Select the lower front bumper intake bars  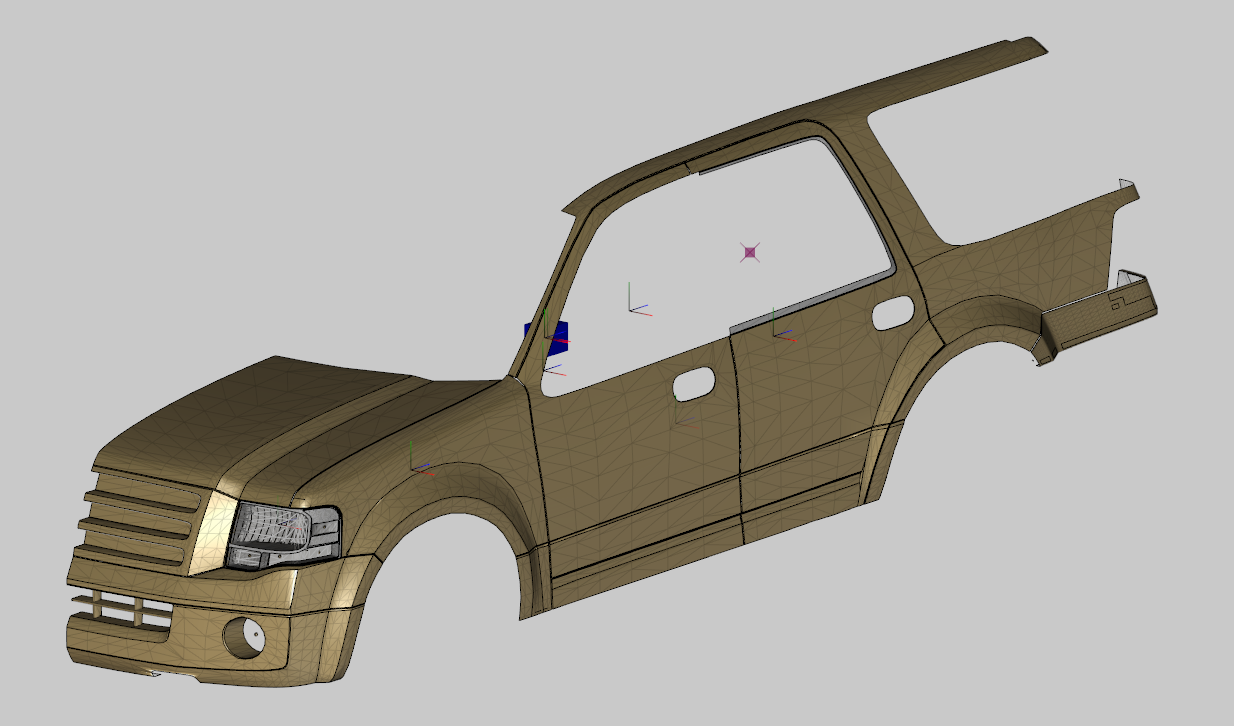pyautogui.click(x=122, y=610)
